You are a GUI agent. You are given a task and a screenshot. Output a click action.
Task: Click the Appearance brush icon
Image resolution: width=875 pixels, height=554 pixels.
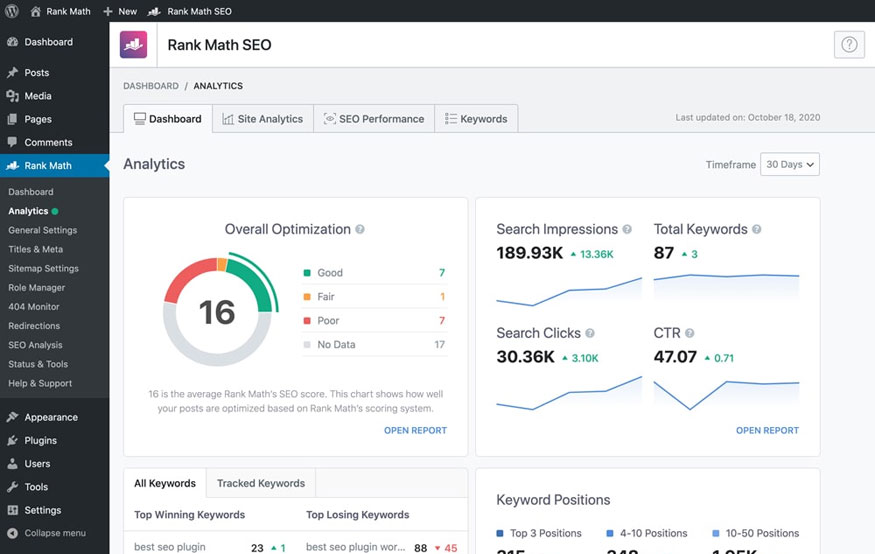pos(12,417)
